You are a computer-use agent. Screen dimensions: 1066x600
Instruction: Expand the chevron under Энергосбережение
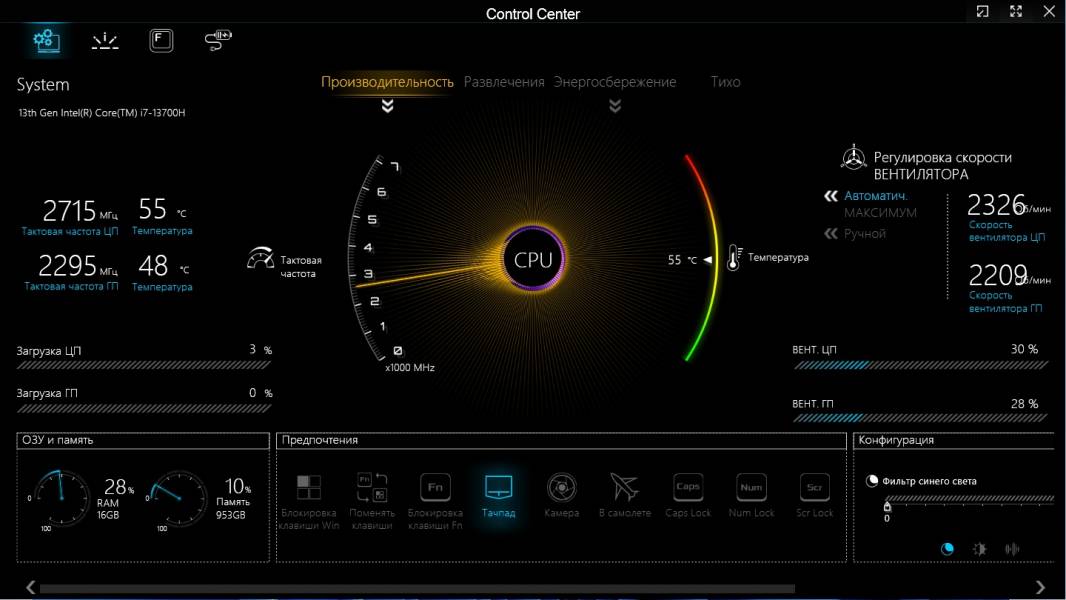coord(615,106)
